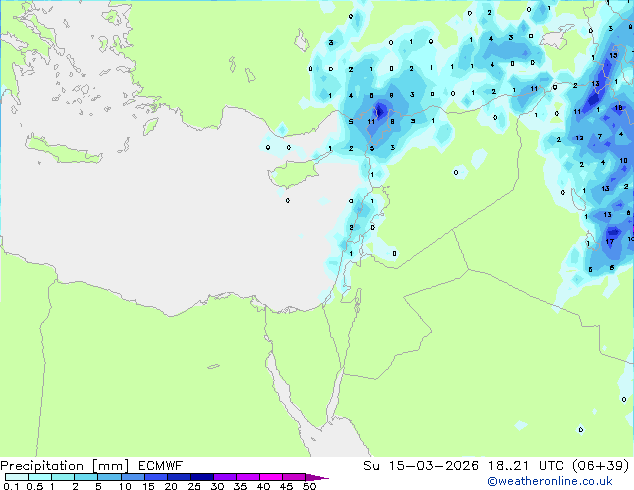This screenshot has height=490, width=634.
Task: Click the legend label "0.1"
Action: [11, 486]
